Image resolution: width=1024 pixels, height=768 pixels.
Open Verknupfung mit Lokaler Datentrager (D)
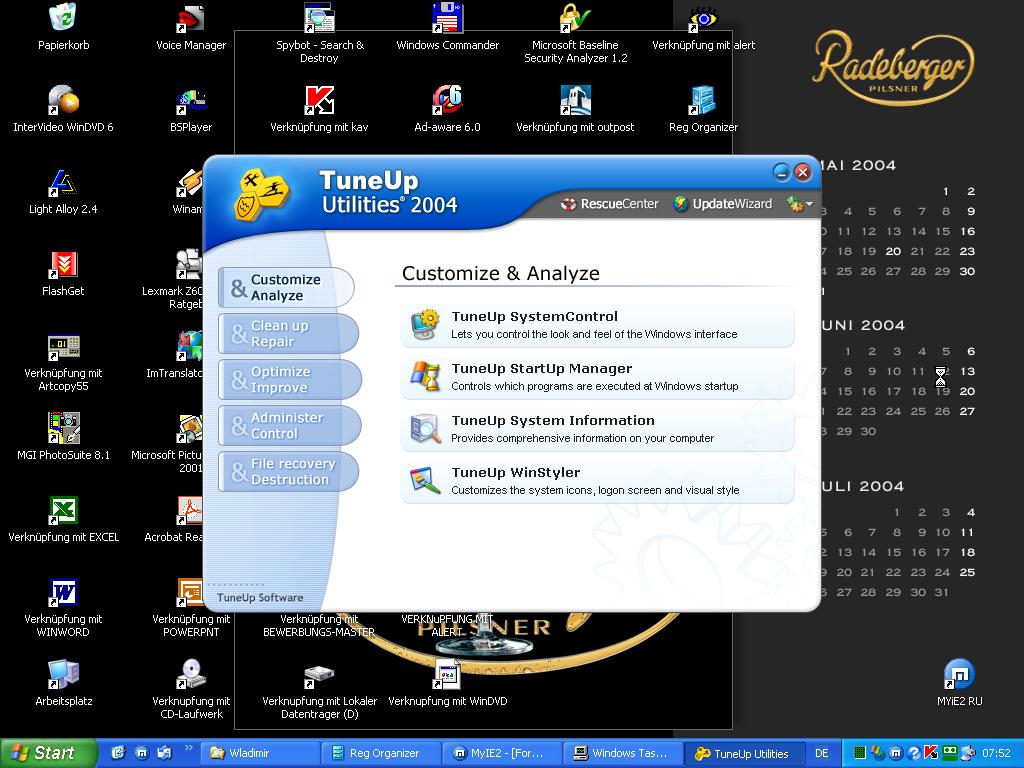click(x=319, y=690)
